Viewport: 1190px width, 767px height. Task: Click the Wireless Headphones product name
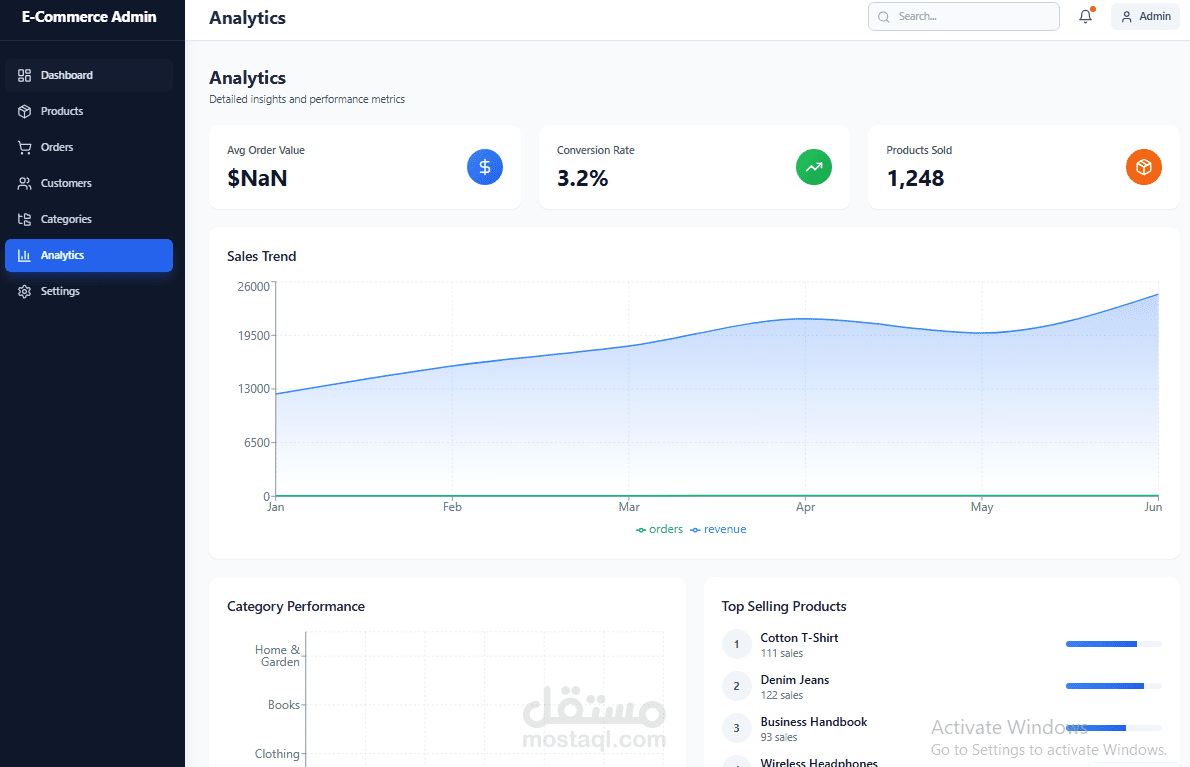[819, 762]
